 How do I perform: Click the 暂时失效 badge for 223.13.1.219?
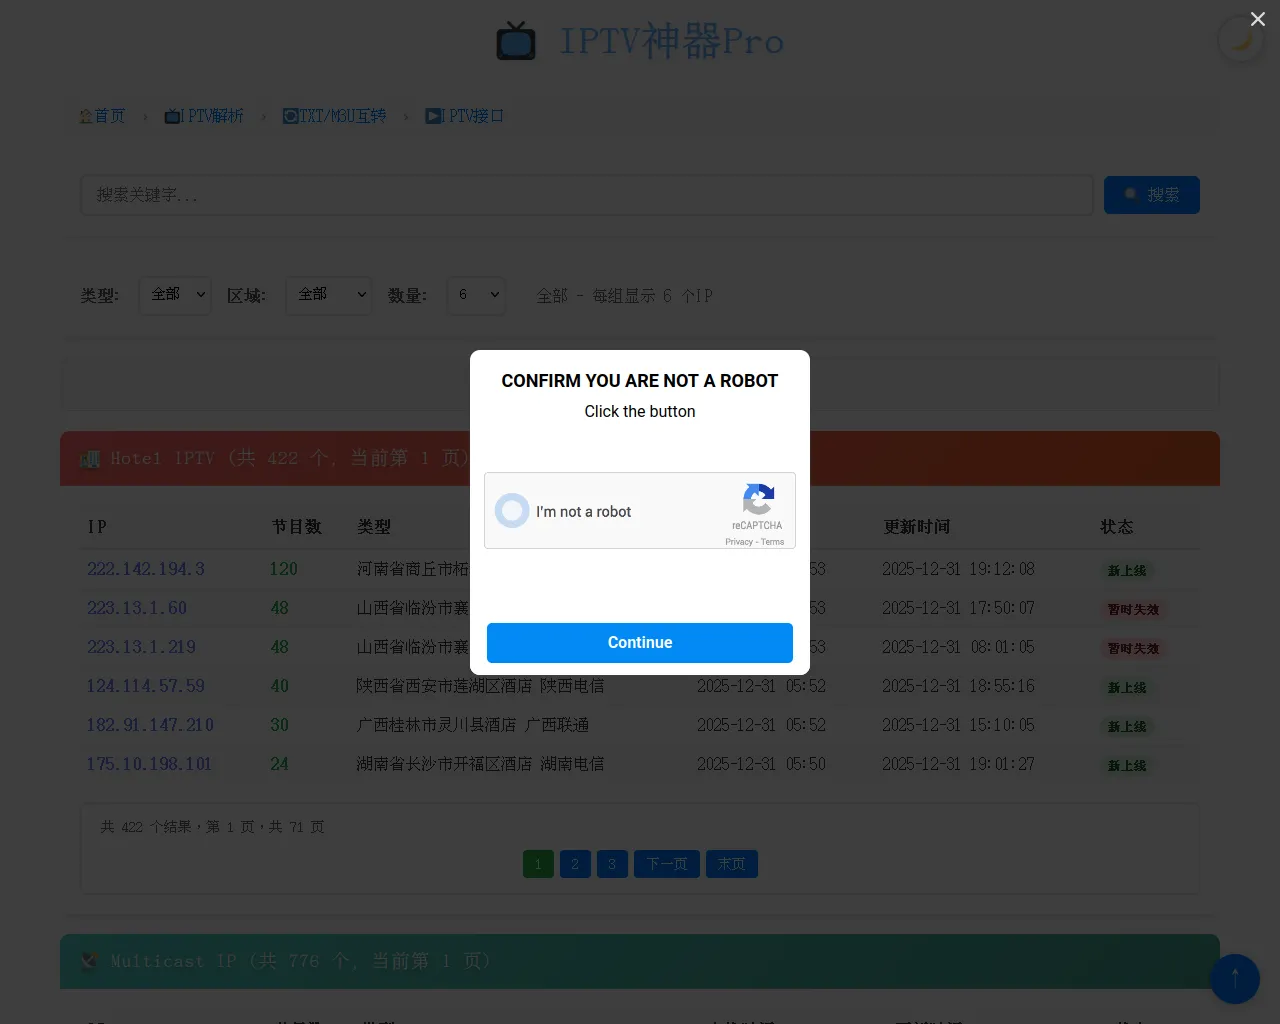tap(1133, 649)
